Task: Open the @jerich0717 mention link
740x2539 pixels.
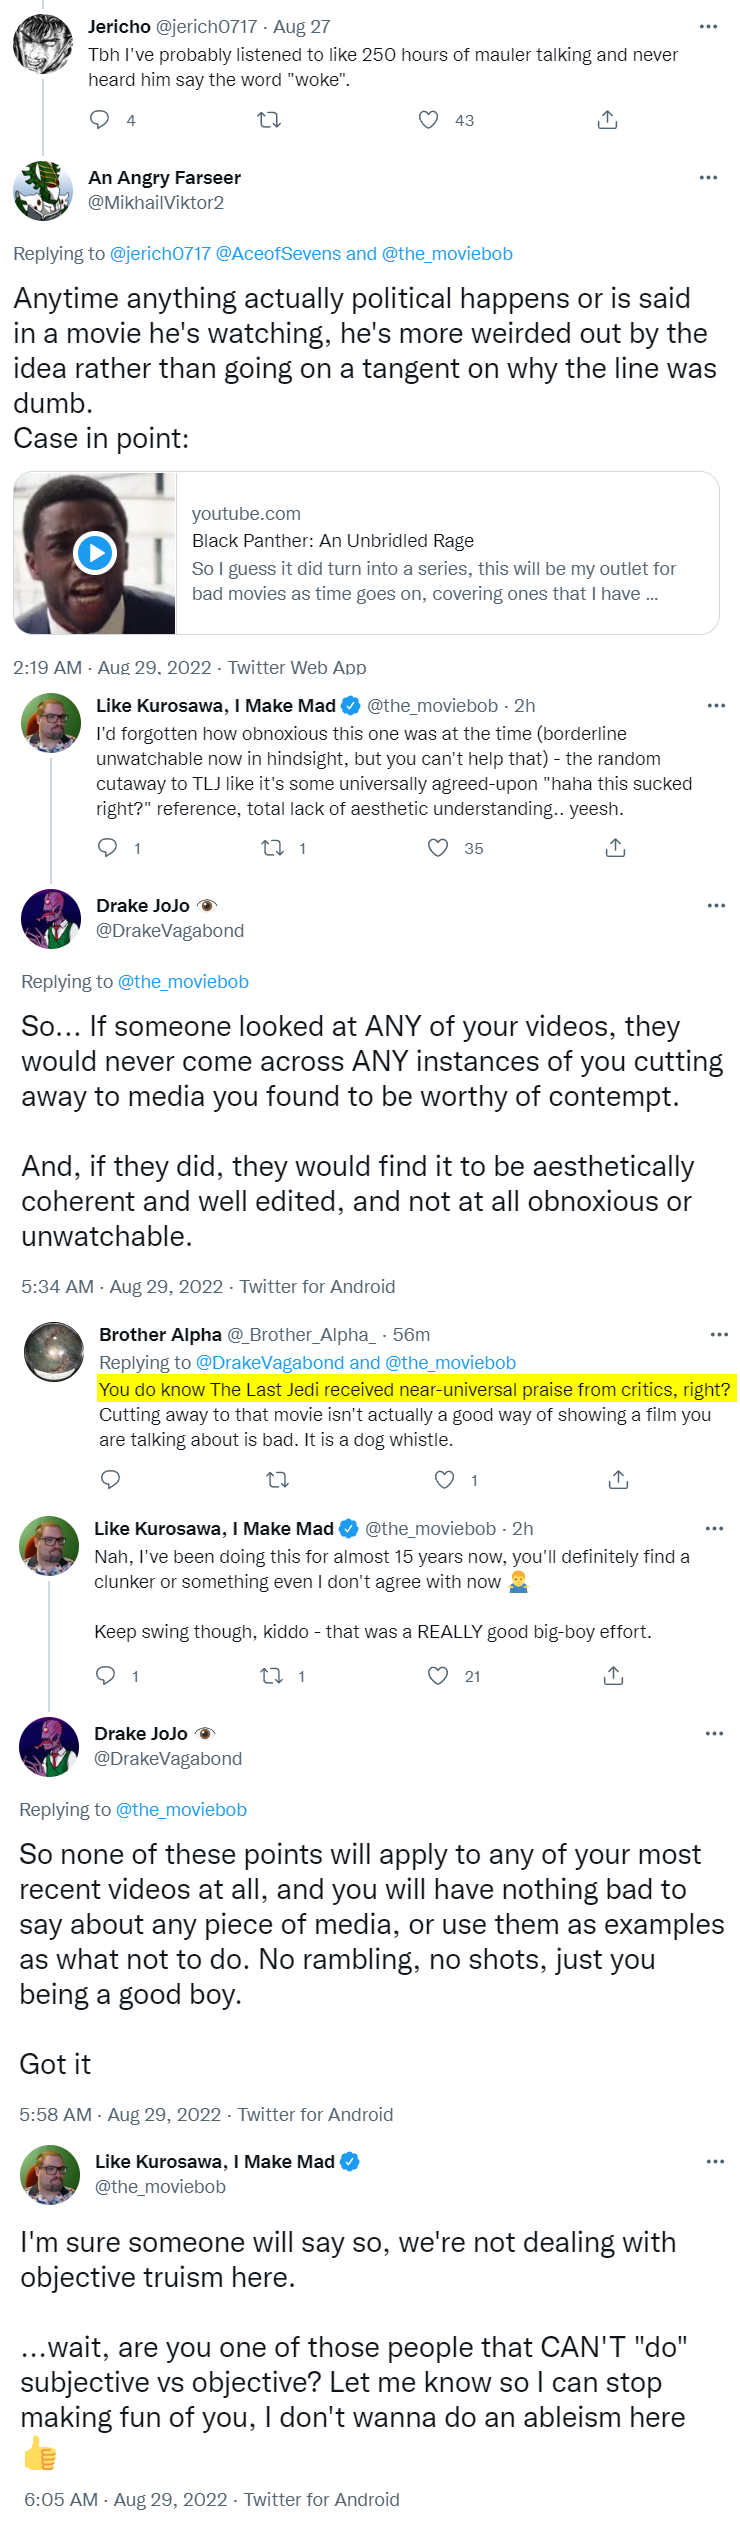Action: click(160, 254)
